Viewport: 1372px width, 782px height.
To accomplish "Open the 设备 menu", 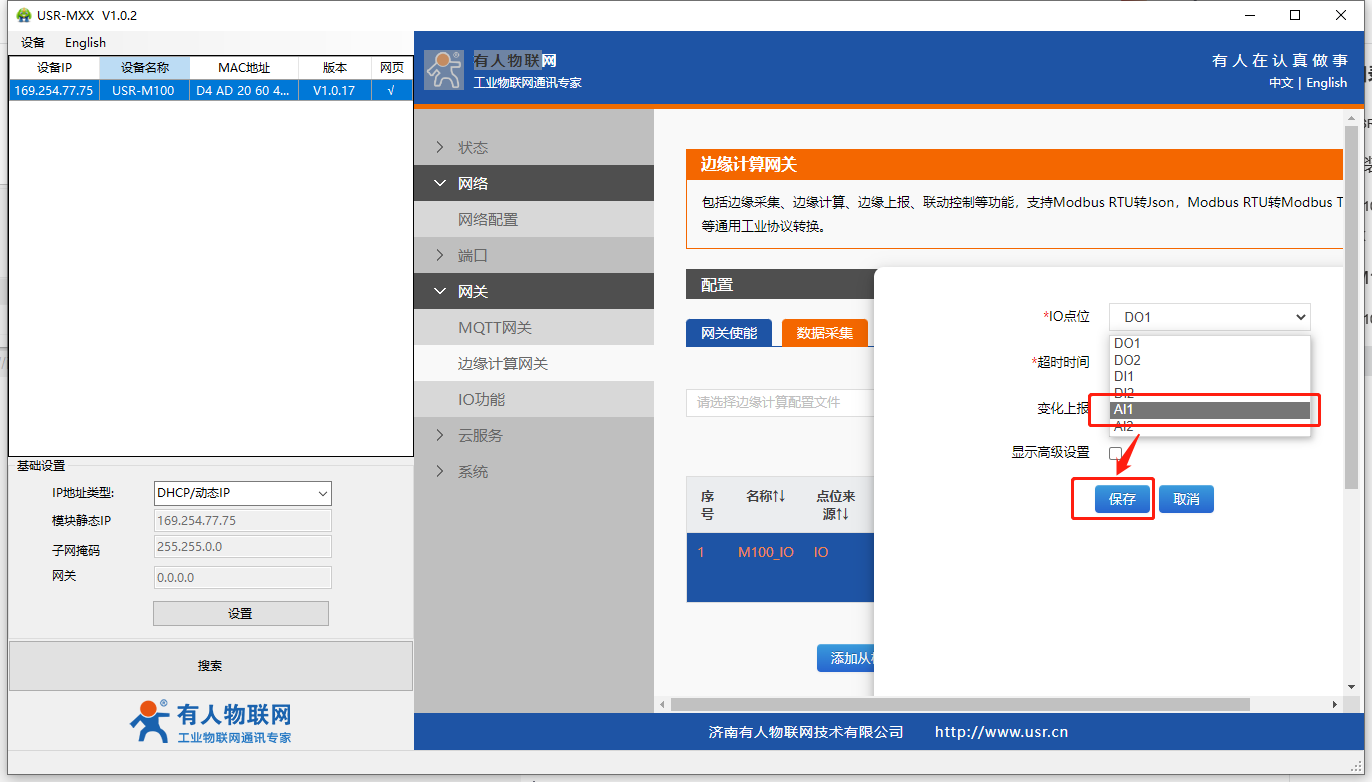I will [33, 43].
